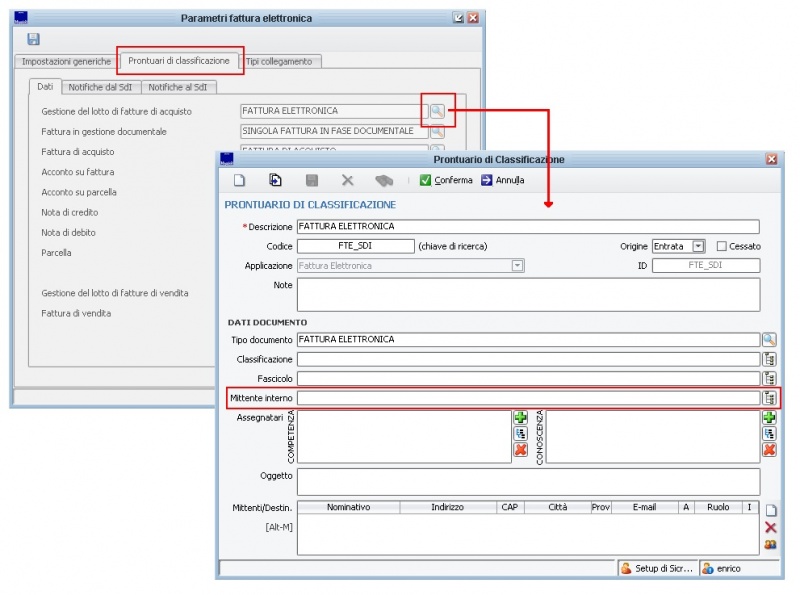This screenshot has height=595, width=800.
Task: Pick Competenza assignee from tree icon
Action: click(x=520, y=434)
